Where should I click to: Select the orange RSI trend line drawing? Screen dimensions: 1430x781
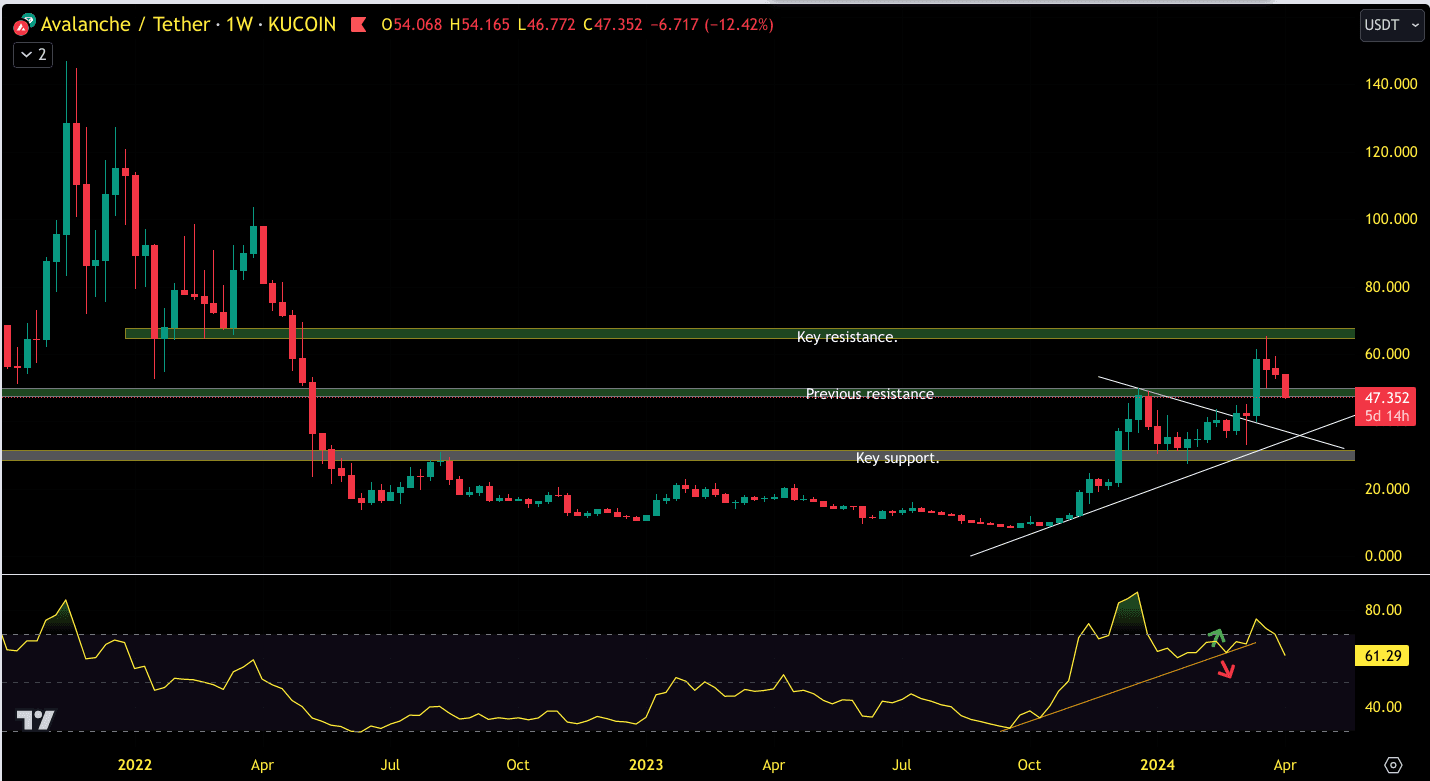pos(1130,686)
